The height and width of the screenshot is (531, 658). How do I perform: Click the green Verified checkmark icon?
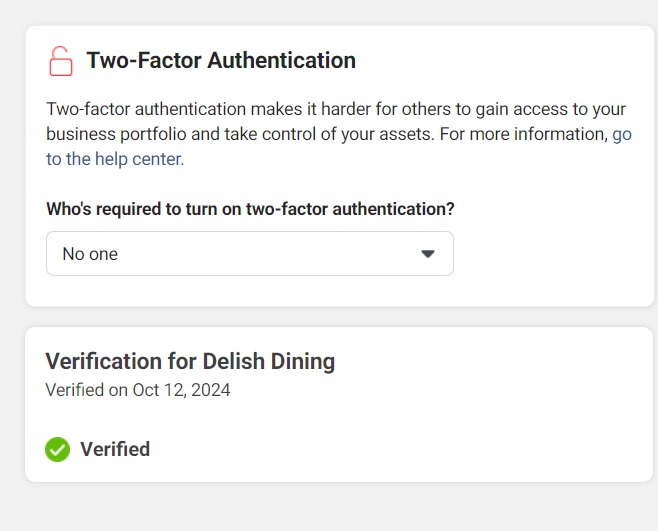pyautogui.click(x=57, y=449)
